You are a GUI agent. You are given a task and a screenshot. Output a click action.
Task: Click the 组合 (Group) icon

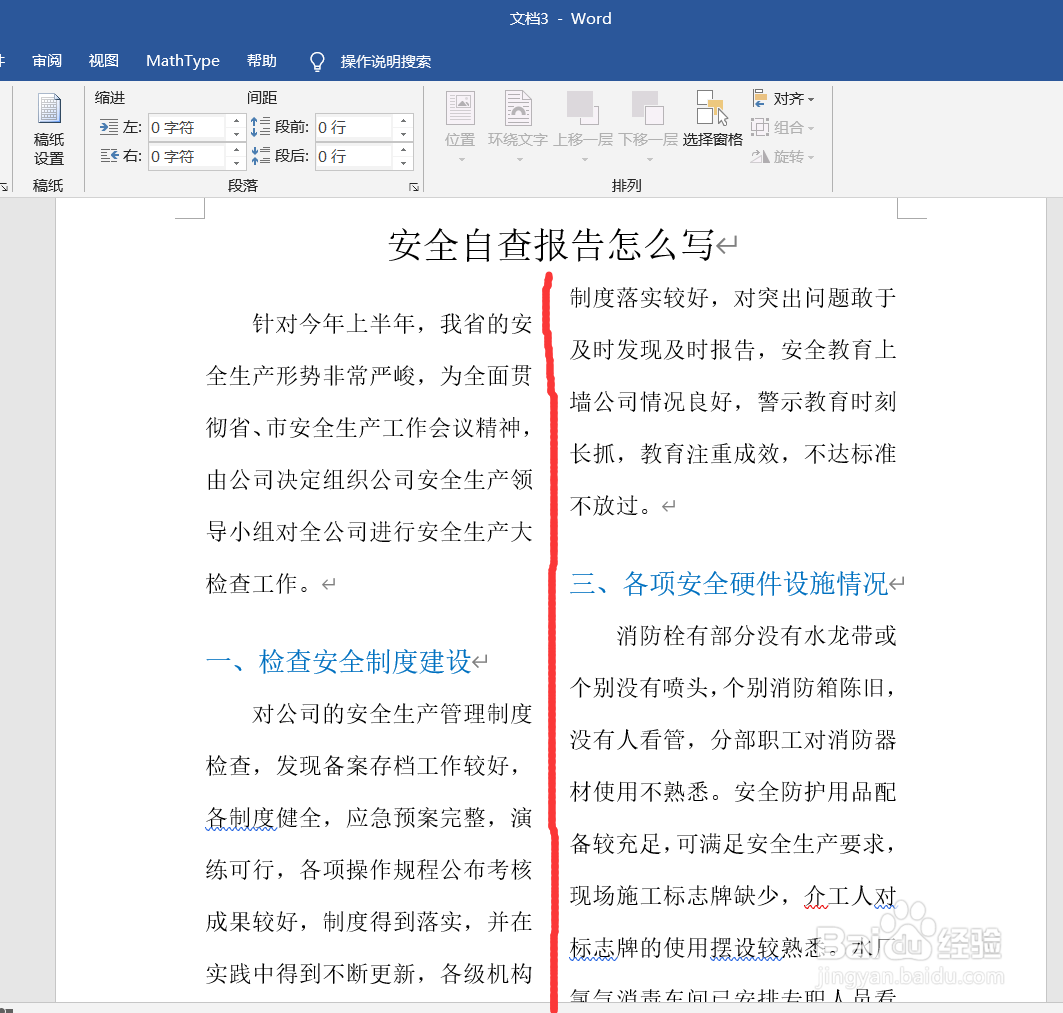click(x=783, y=127)
